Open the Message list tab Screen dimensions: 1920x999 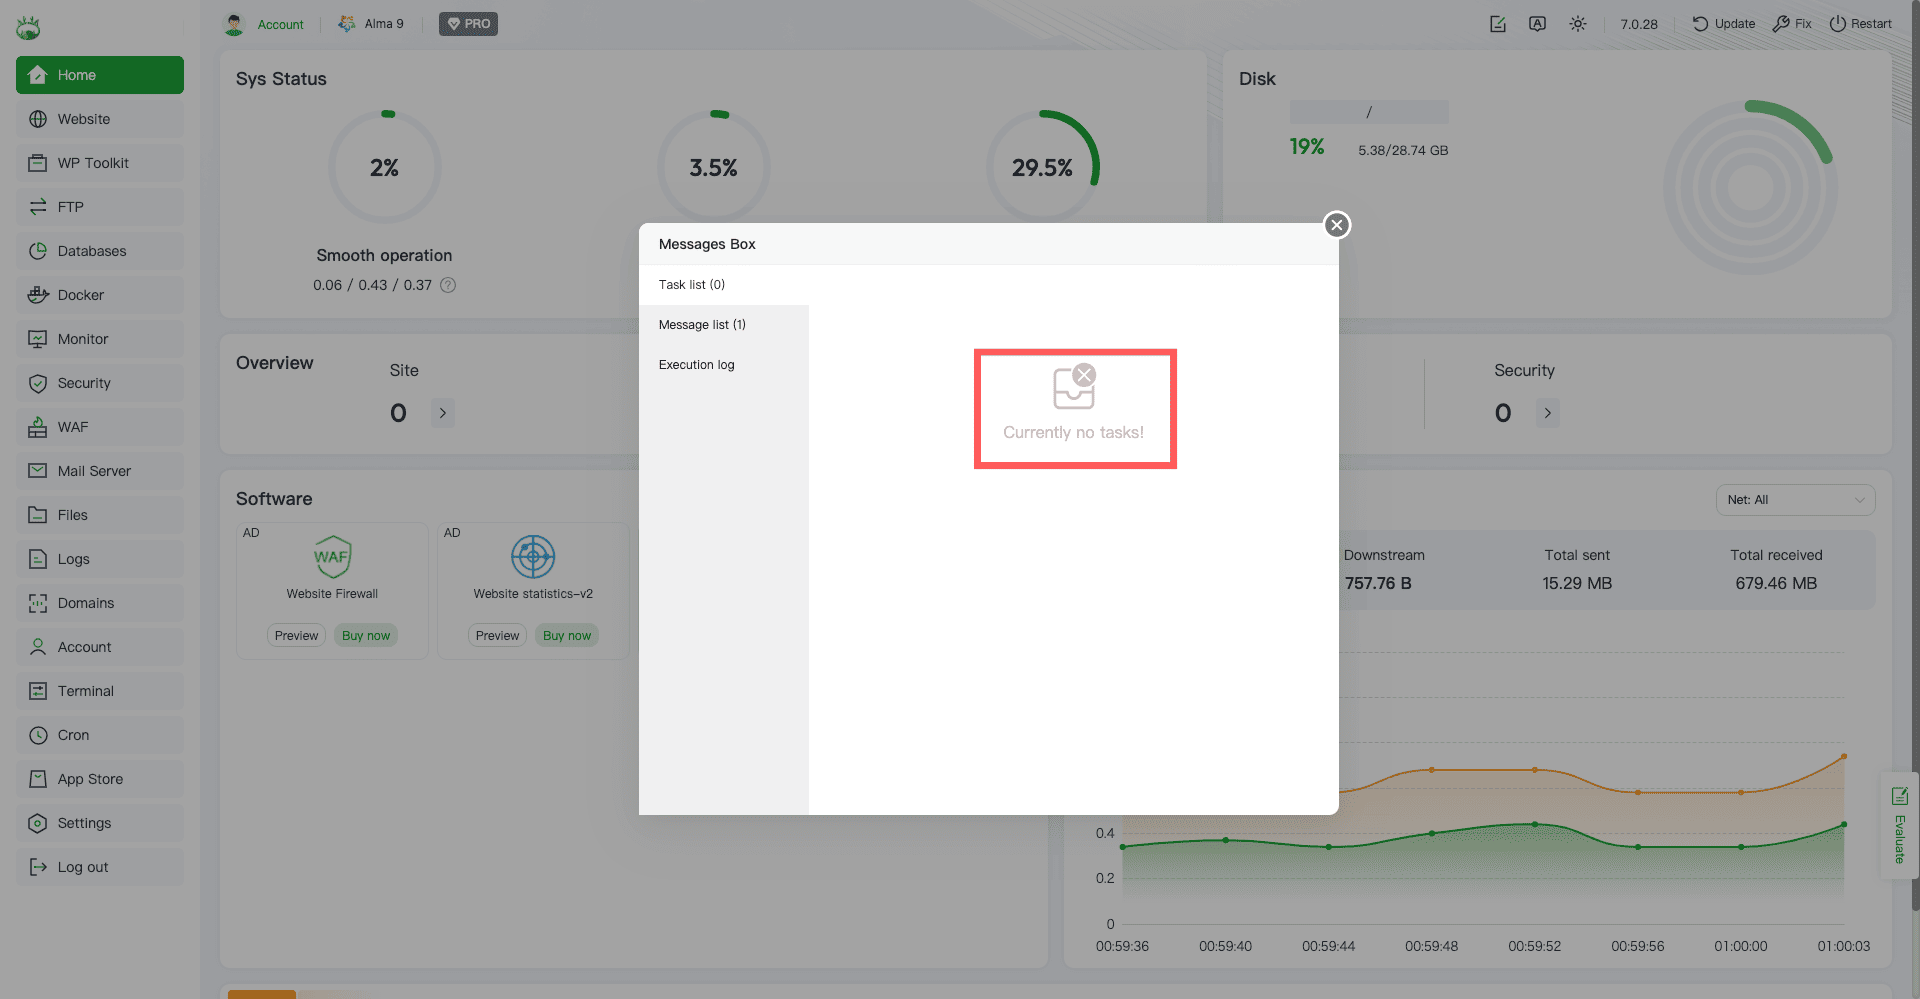[702, 325]
